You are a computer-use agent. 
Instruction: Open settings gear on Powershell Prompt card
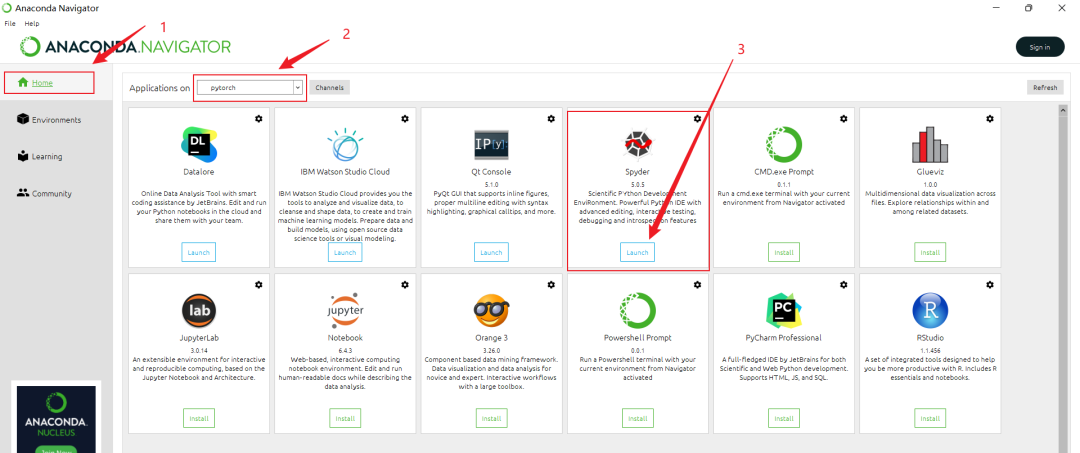697,284
